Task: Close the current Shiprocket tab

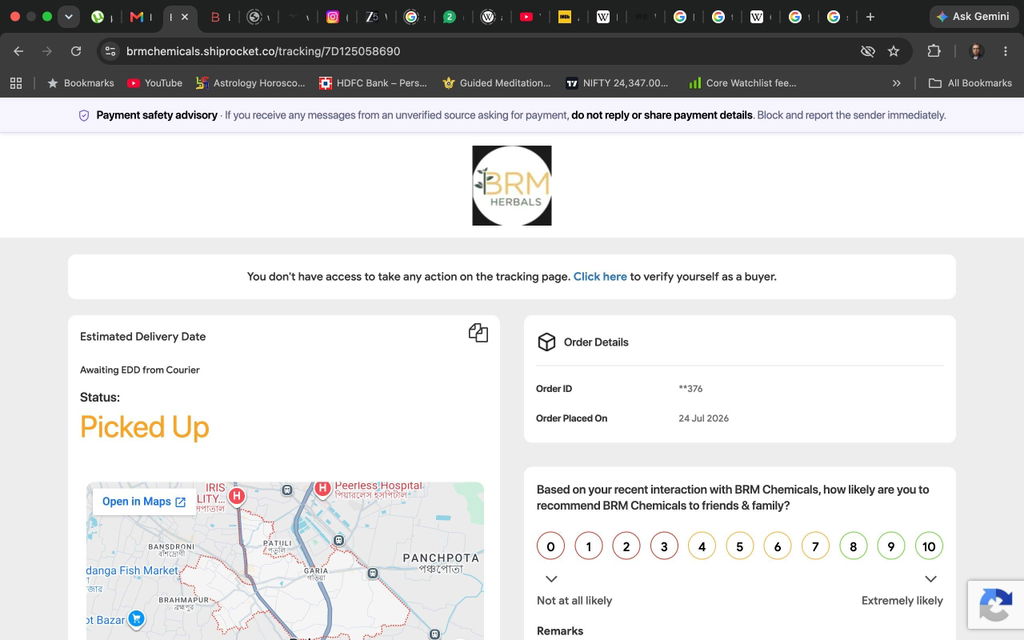Action: [185, 17]
